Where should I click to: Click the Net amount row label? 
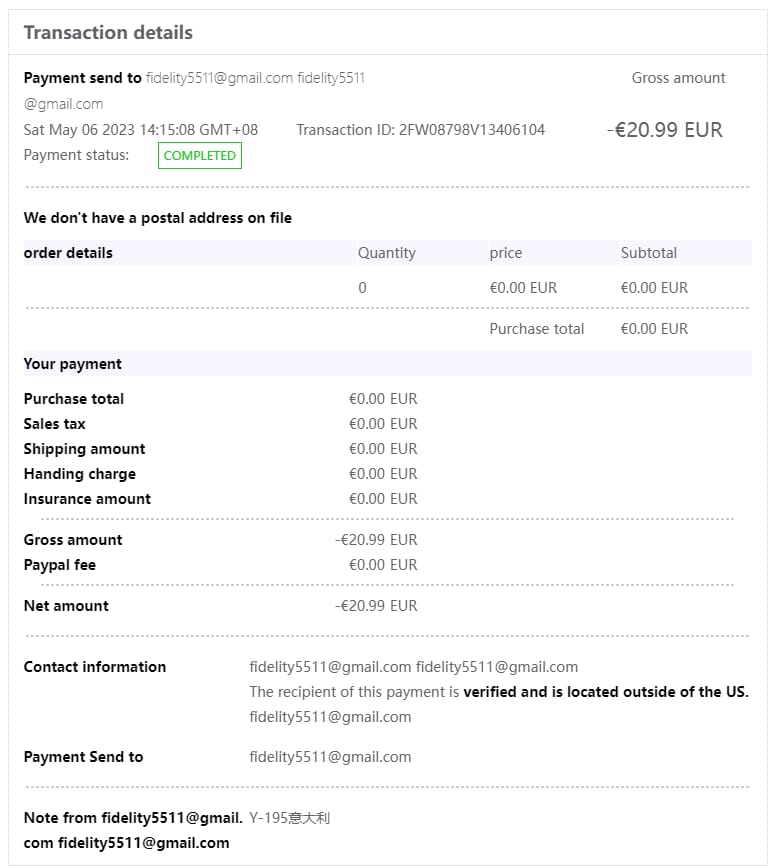[66, 606]
